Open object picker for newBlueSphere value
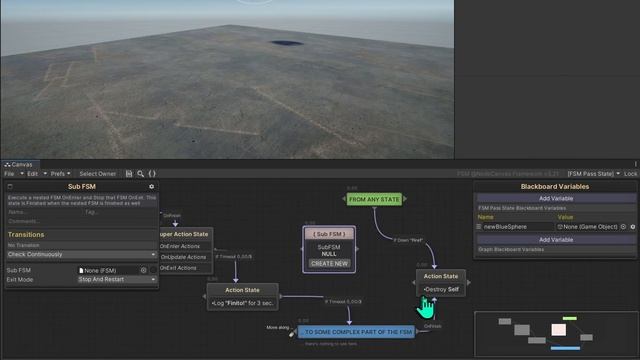The width and height of the screenshot is (640, 360). click(x=623, y=227)
